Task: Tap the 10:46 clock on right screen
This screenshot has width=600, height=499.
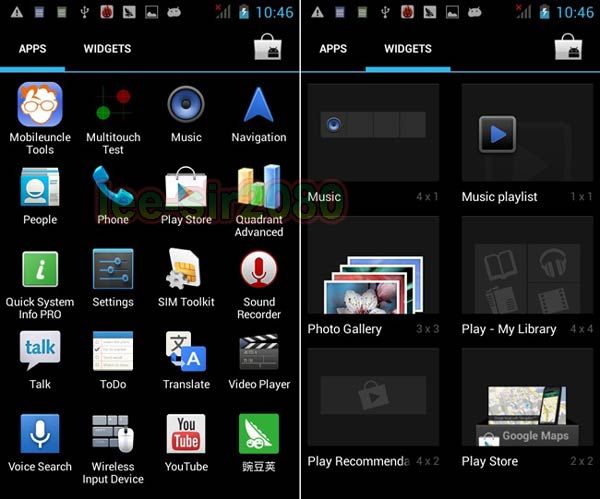Action: click(x=575, y=12)
